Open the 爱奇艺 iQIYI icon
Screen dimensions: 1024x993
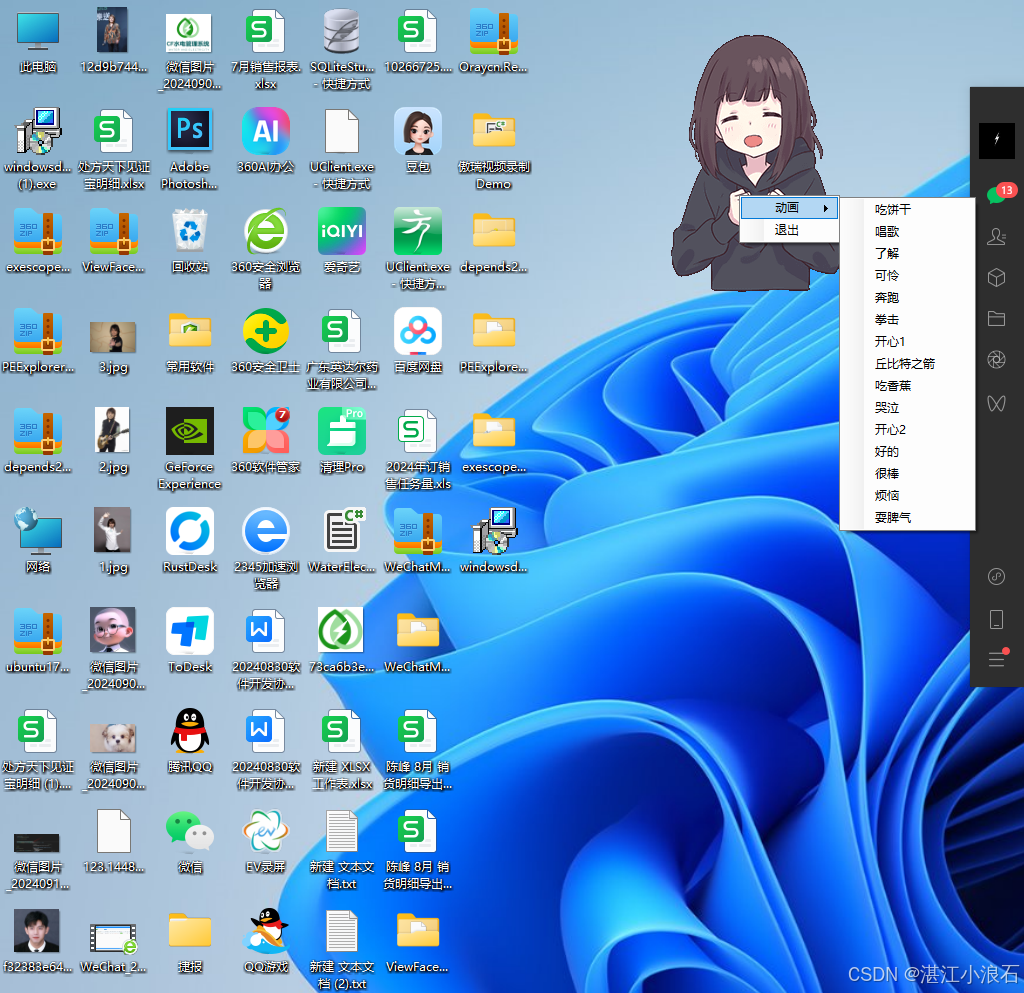(x=342, y=231)
